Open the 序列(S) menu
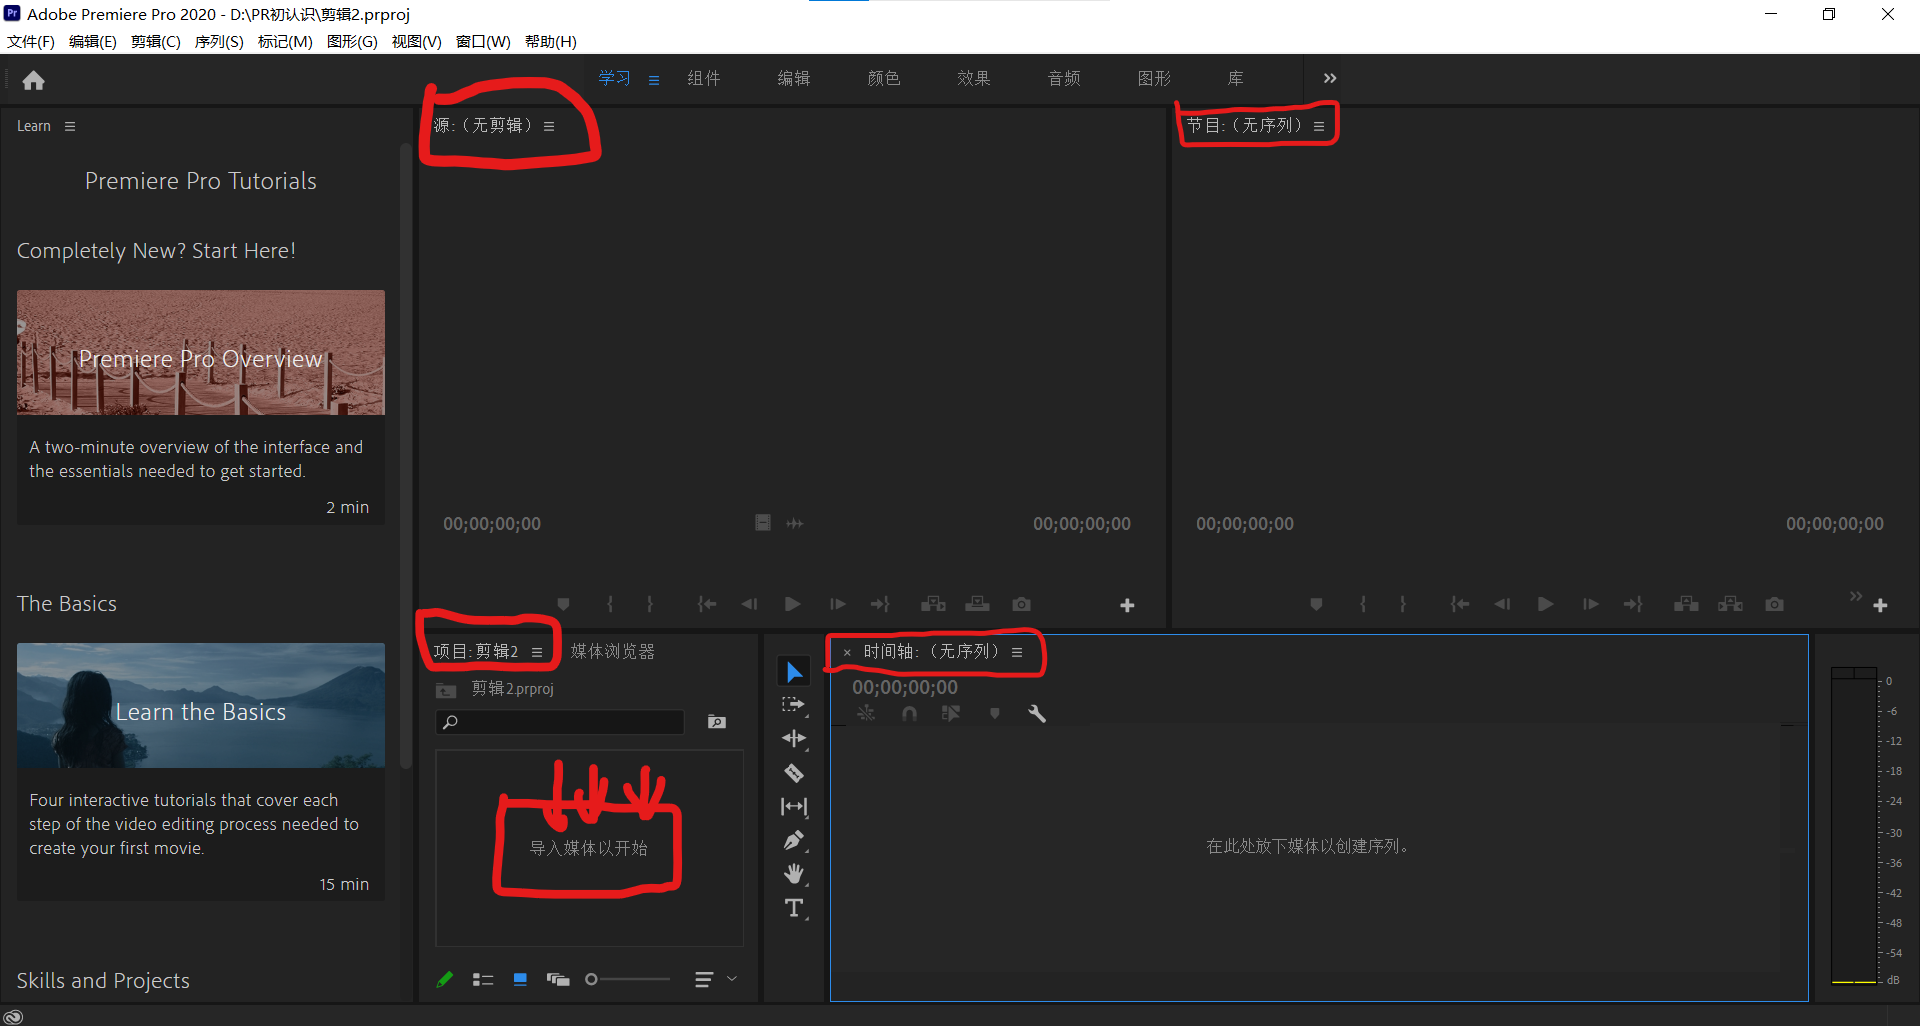1920x1026 pixels. tap(218, 41)
